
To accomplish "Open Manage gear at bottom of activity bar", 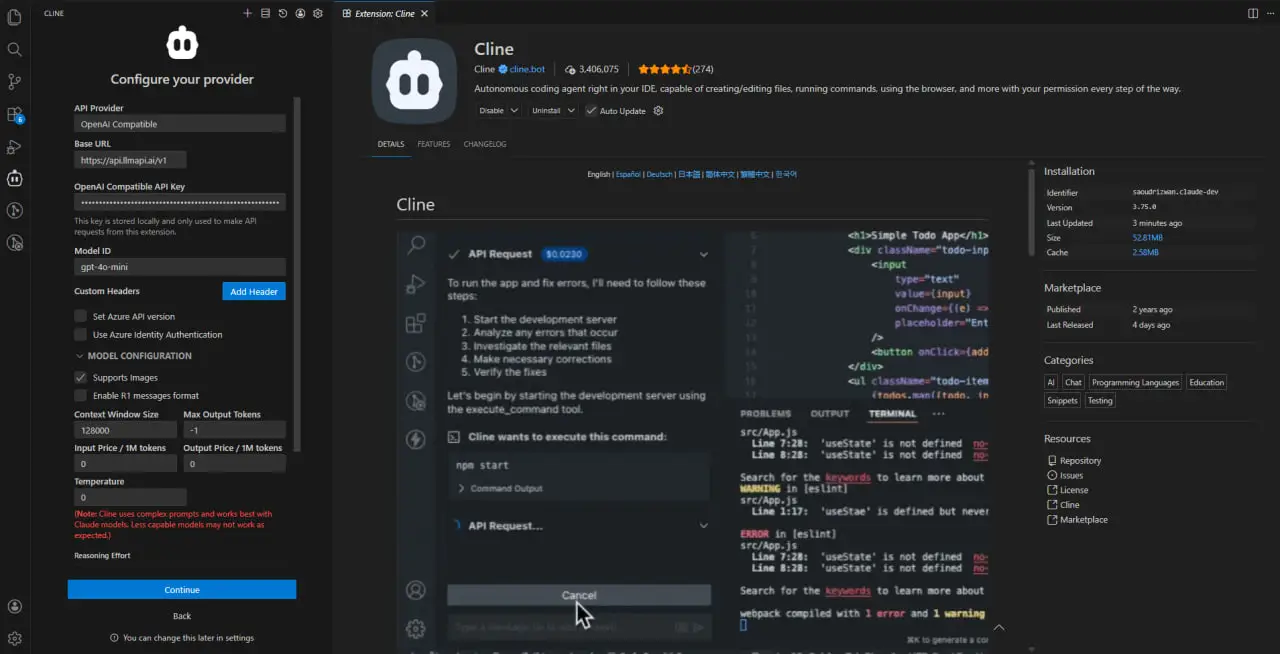I will coord(14,638).
